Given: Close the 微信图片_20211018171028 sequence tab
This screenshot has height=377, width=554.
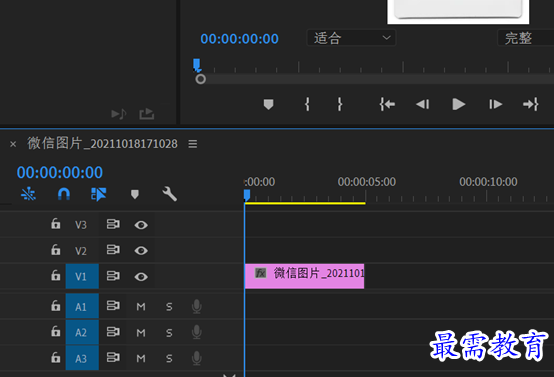Looking at the screenshot, I should [x=13, y=144].
